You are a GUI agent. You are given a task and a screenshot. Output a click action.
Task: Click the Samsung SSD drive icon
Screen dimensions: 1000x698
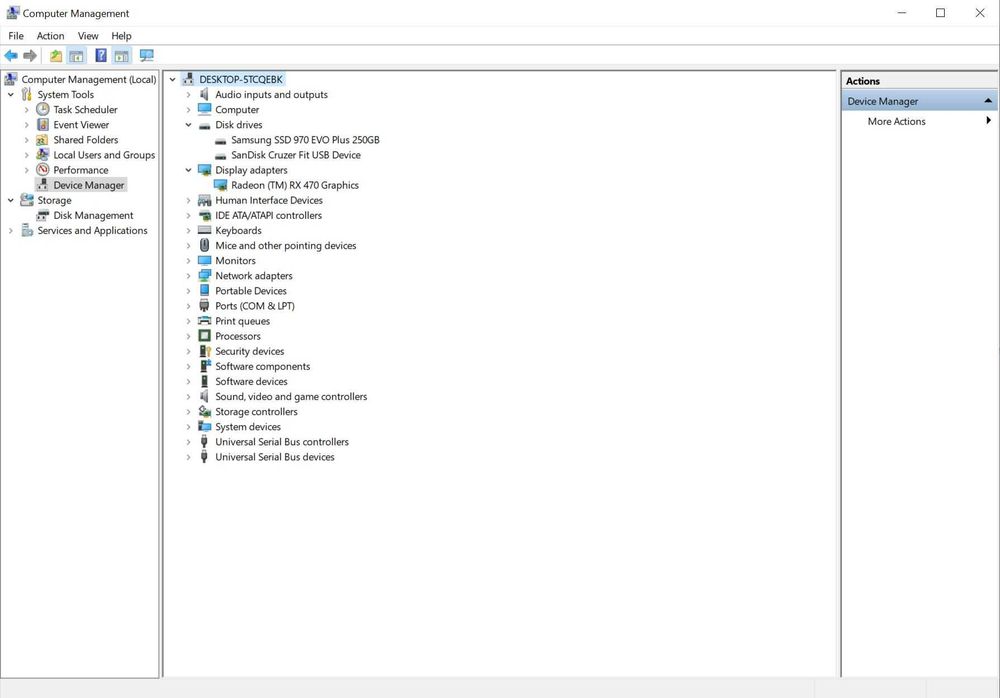point(221,140)
